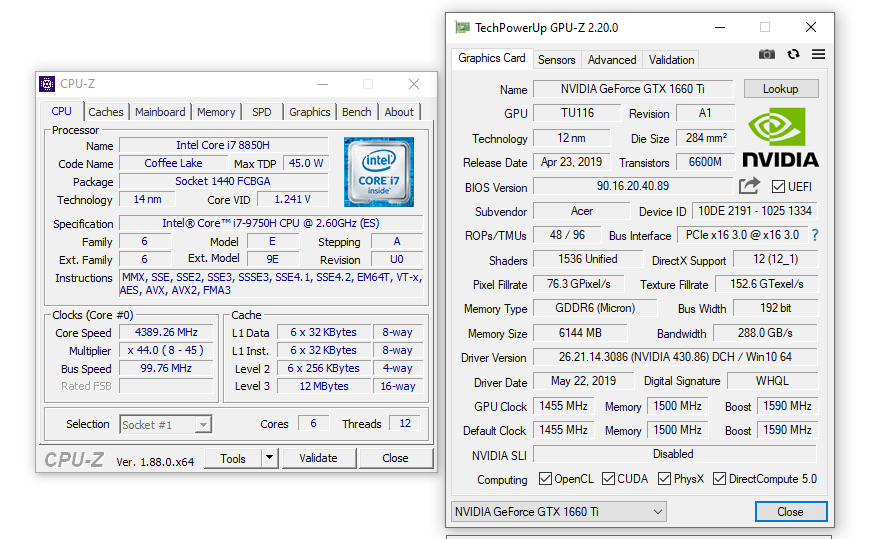Switch to the Sensors tab in GPU-Z

click(x=556, y=60)
